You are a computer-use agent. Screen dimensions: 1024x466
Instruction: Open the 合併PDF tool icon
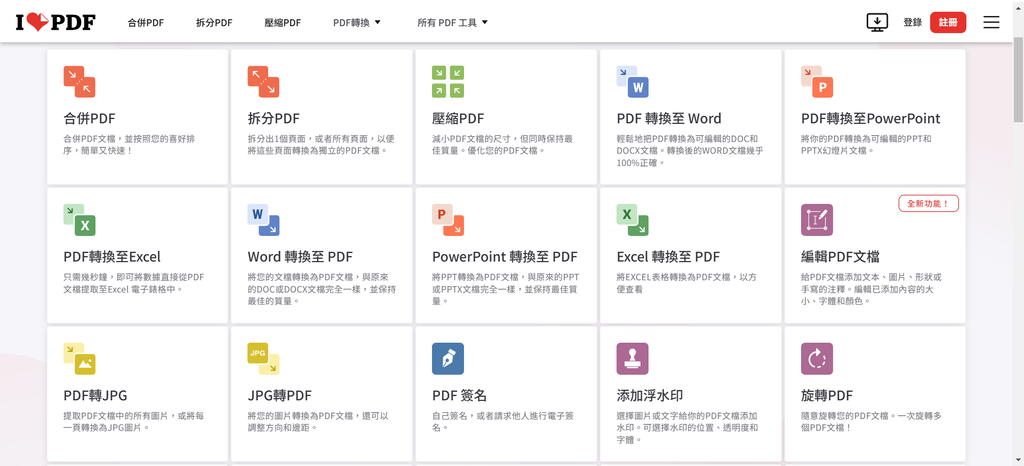[x=79, y=82]
